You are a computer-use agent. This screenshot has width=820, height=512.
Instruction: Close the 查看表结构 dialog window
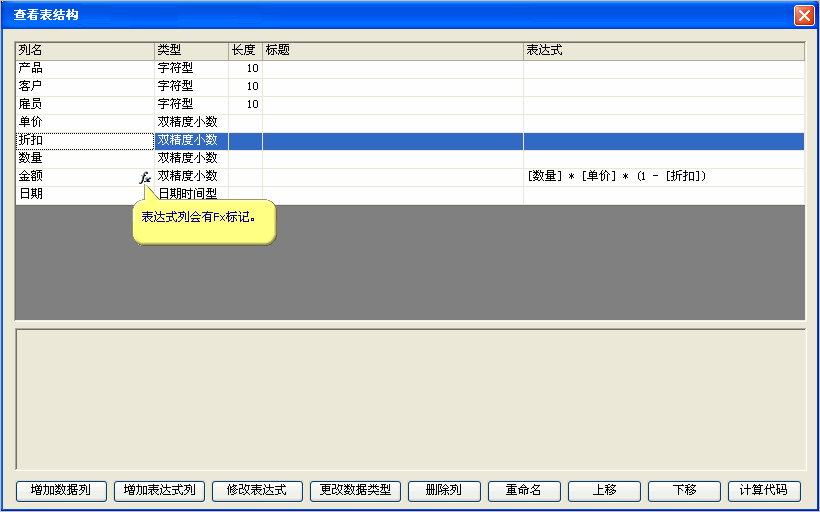point(803,16)
